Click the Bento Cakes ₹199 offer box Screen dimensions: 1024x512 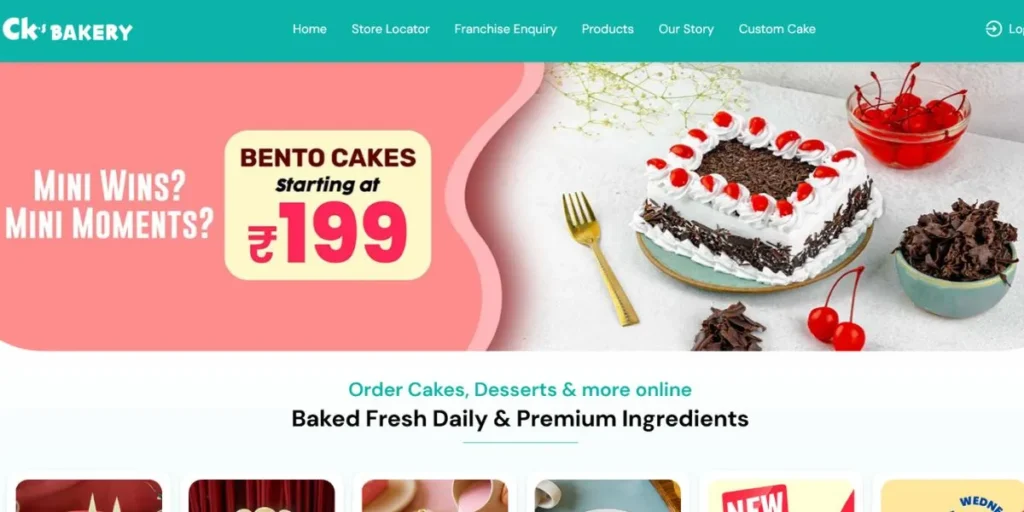pyautogui.click(x=328, y=205)
